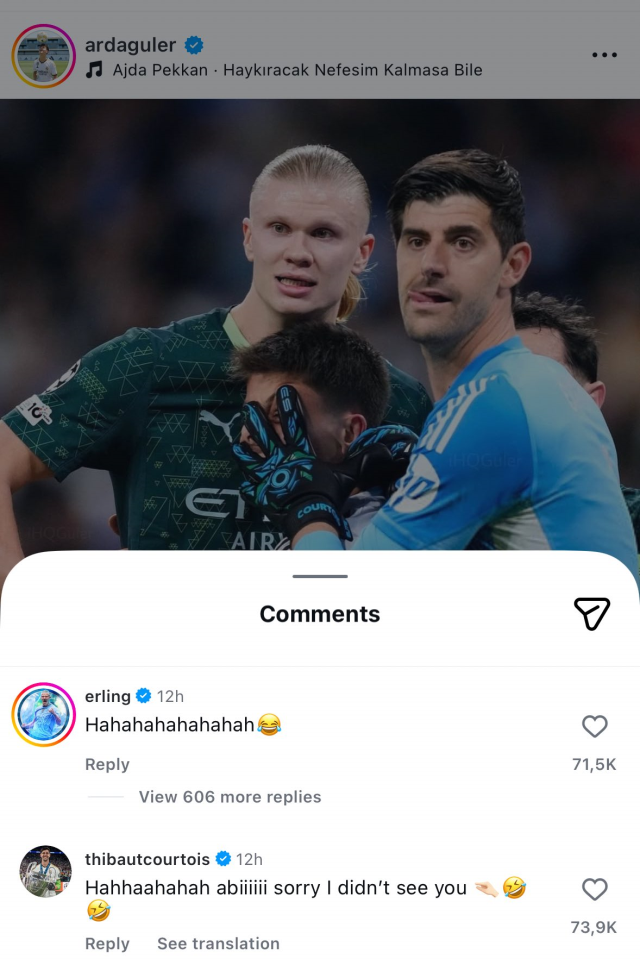640x959 pixels.
Task: Tap the verified badge next to erling
Action: click(x=143, y=696)
